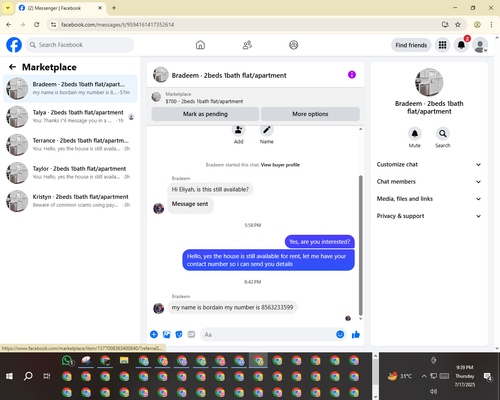
Task: Open Taylor conversation in the list
Action: coord(70,173)
